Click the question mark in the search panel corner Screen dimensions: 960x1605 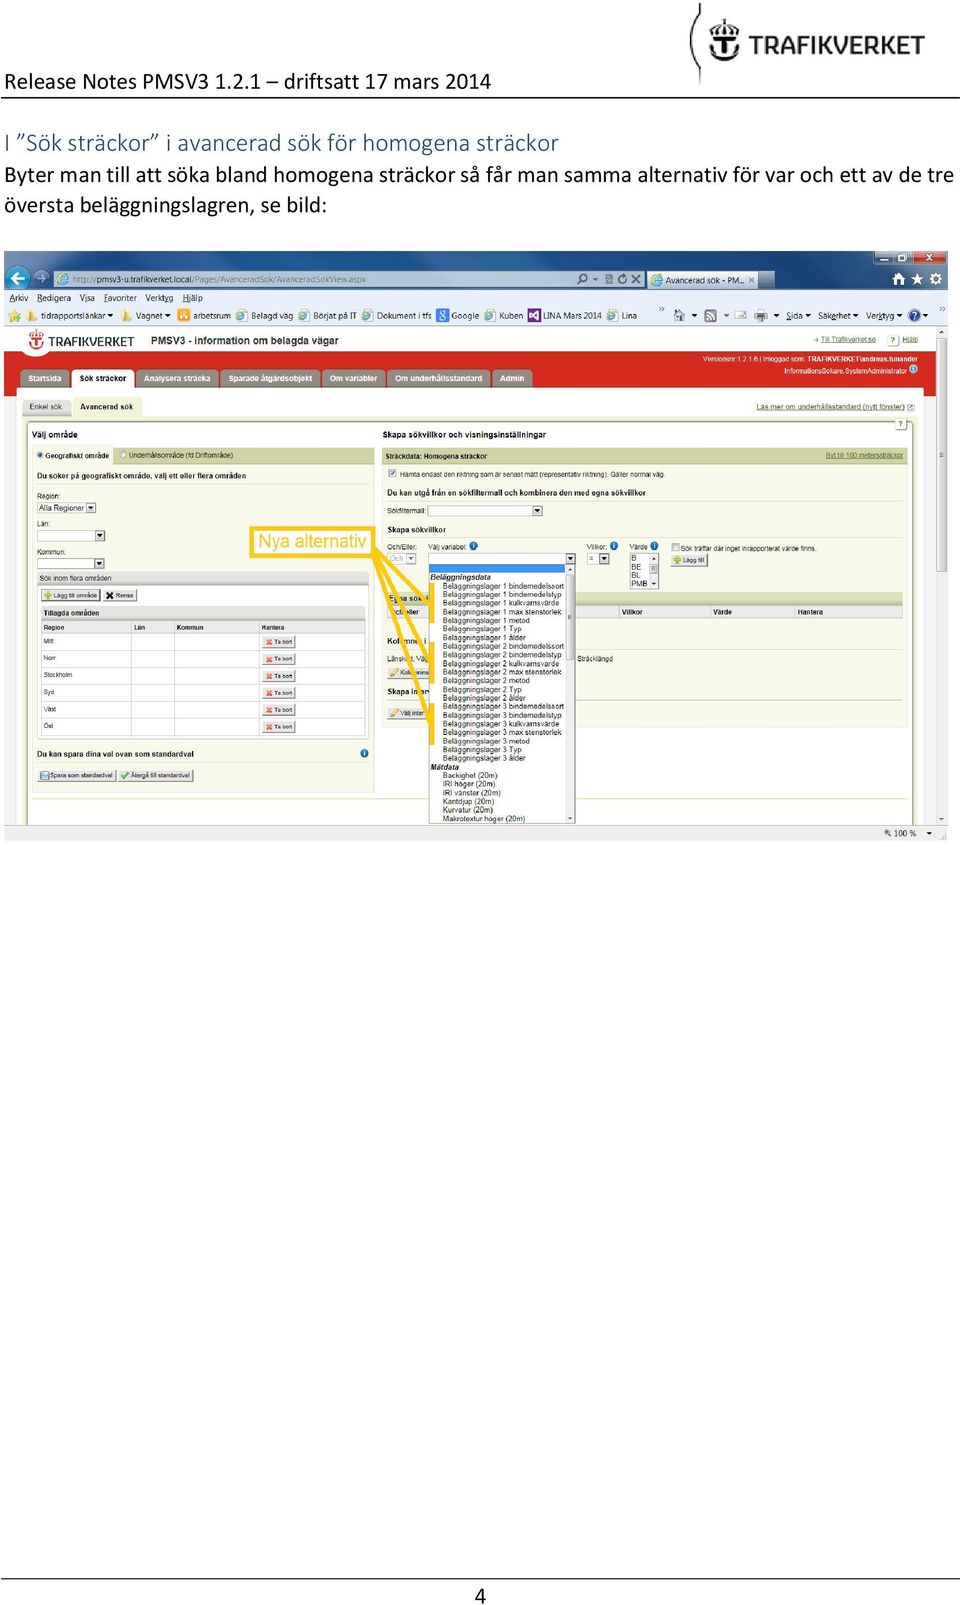(x=900, y=424)
